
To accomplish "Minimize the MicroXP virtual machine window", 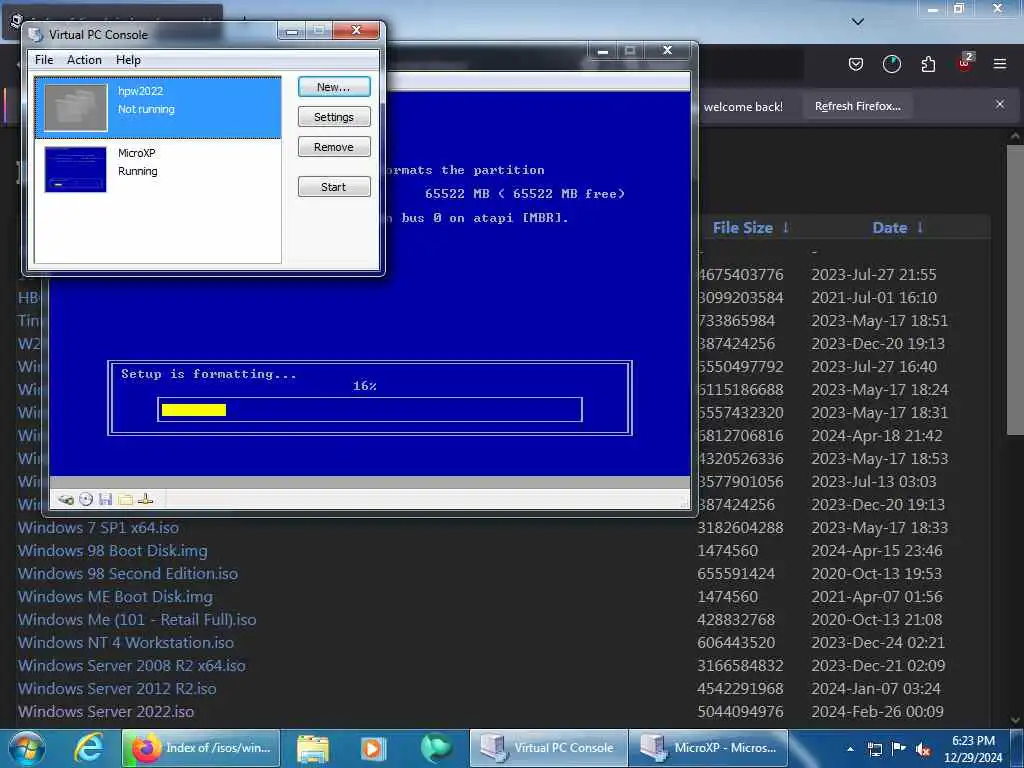I will pyautogui.click(x=602, y=51).
